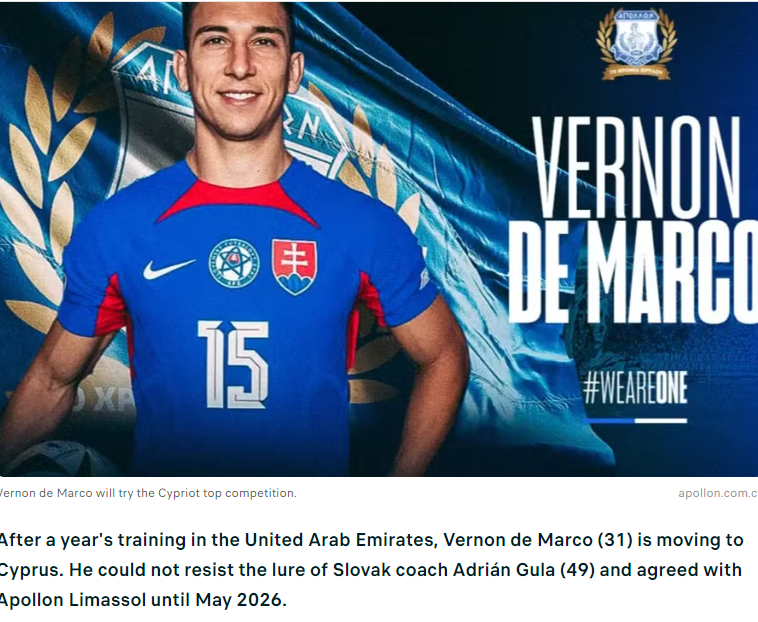Click the Nike swoosh on the jersey
The height and width of the screenshot is (622, 758).
tap(169, 269)
